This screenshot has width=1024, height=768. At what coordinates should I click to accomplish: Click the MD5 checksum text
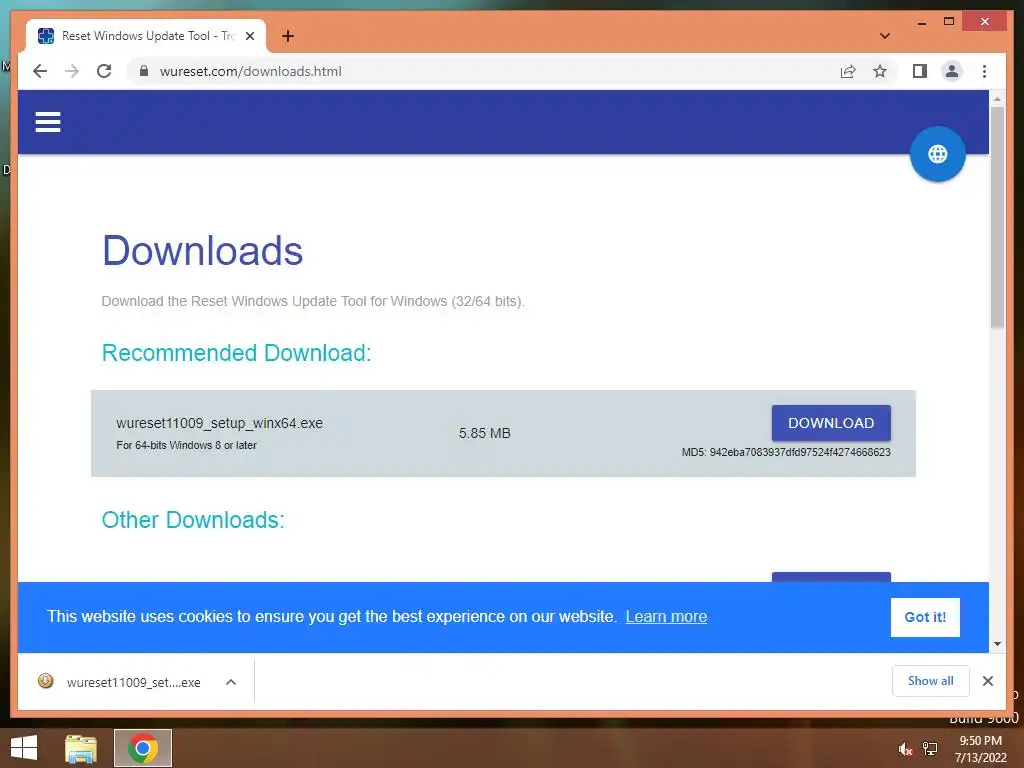(x=786, y=452)
